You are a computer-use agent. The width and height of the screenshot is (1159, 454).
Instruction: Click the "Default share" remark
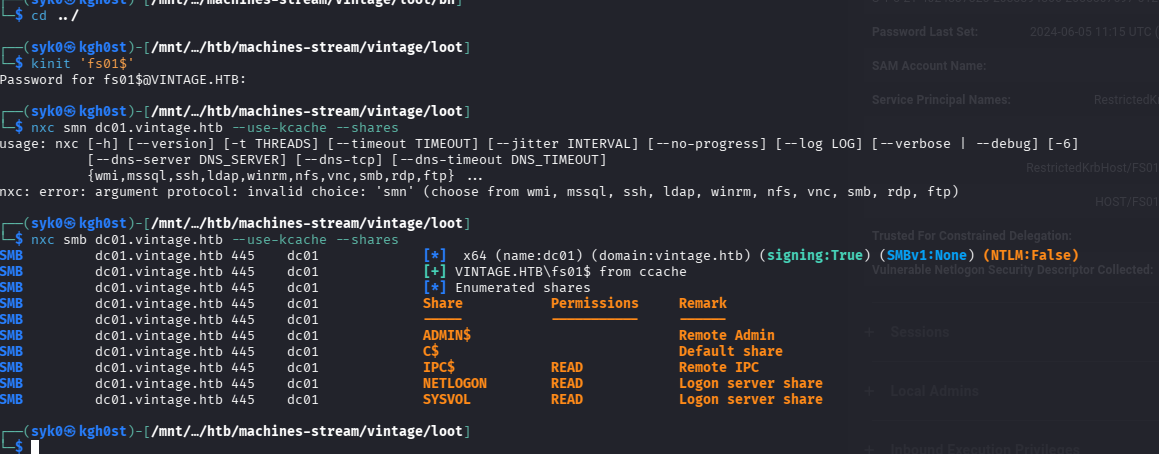[730, 351]
